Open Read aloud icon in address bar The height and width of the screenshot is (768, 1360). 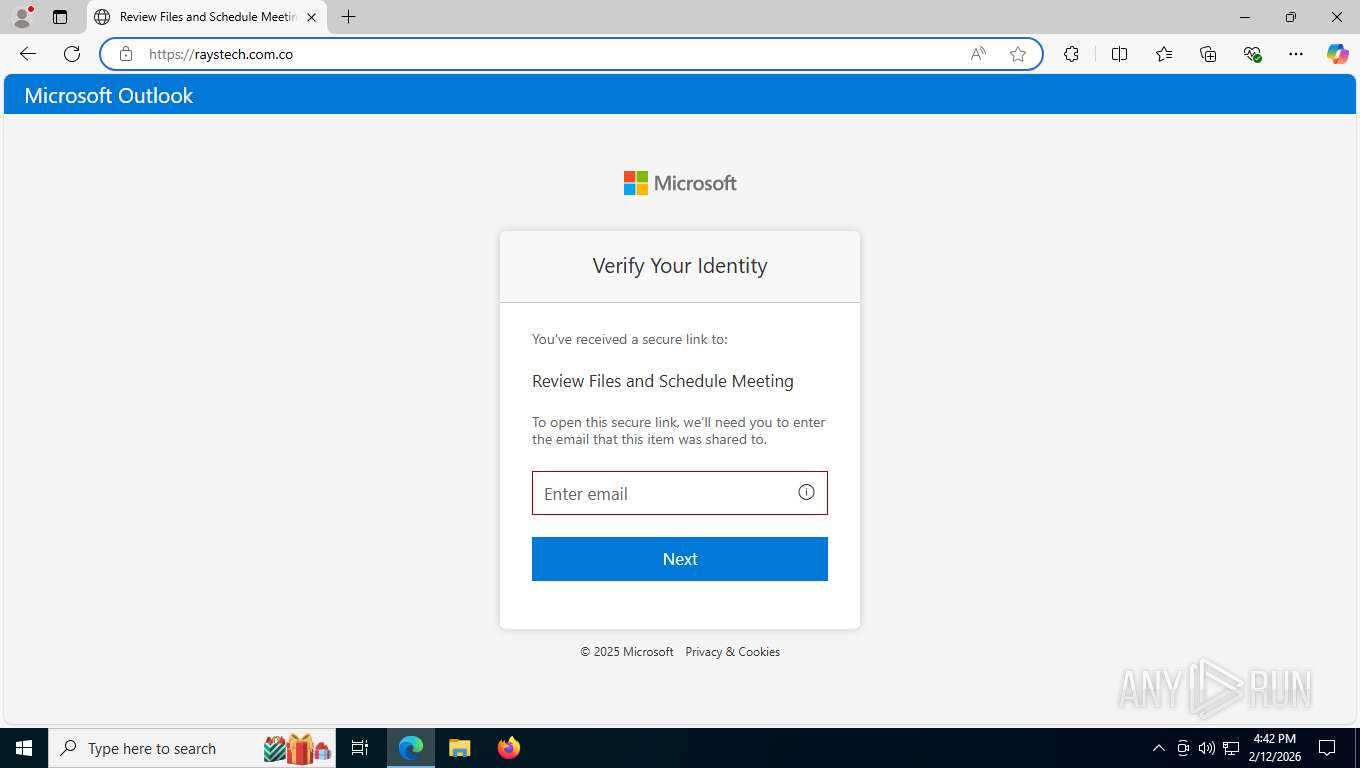[x=978, y=54]
